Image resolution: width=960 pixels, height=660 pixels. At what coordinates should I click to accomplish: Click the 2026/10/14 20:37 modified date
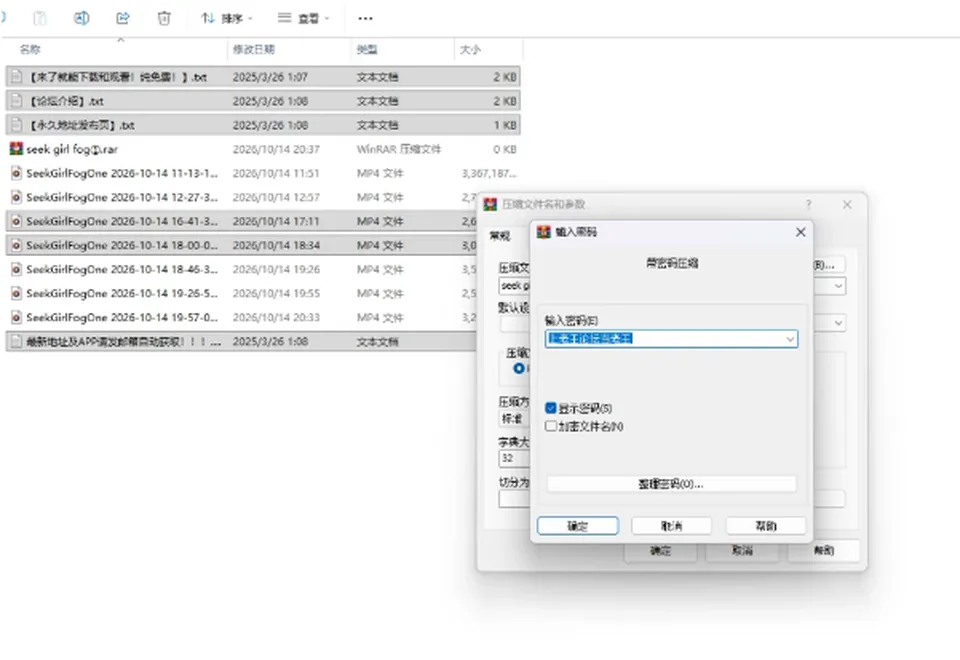tap(276, 149)
